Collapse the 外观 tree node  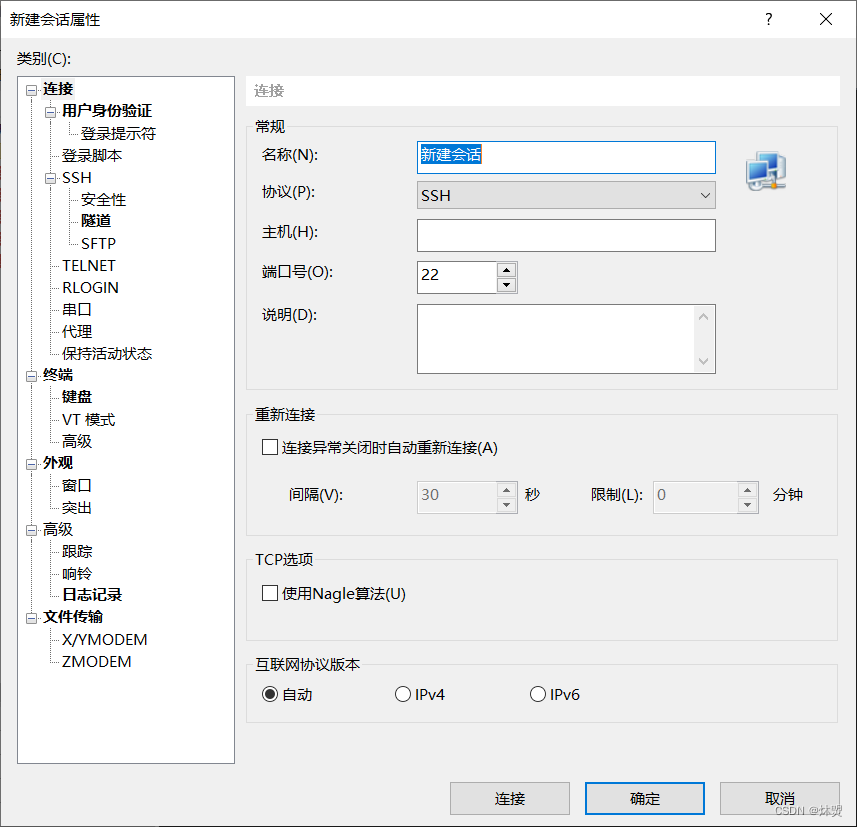(x=32, y=464)
